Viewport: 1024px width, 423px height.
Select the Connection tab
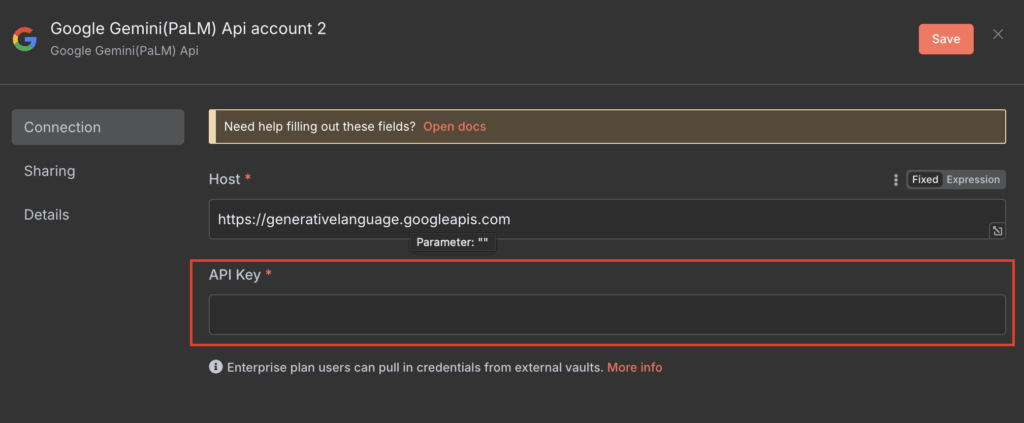pyautogui.click(x=98, y=127)
